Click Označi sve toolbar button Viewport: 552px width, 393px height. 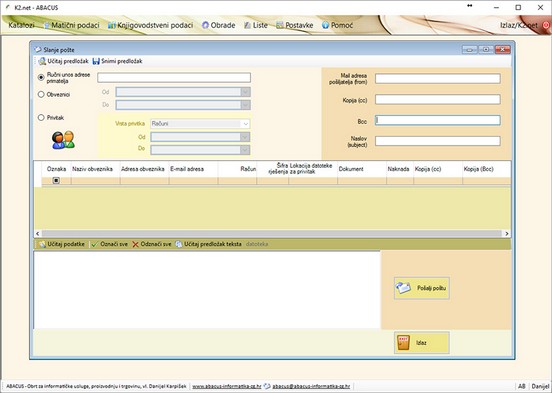click(x=109, y=244)
